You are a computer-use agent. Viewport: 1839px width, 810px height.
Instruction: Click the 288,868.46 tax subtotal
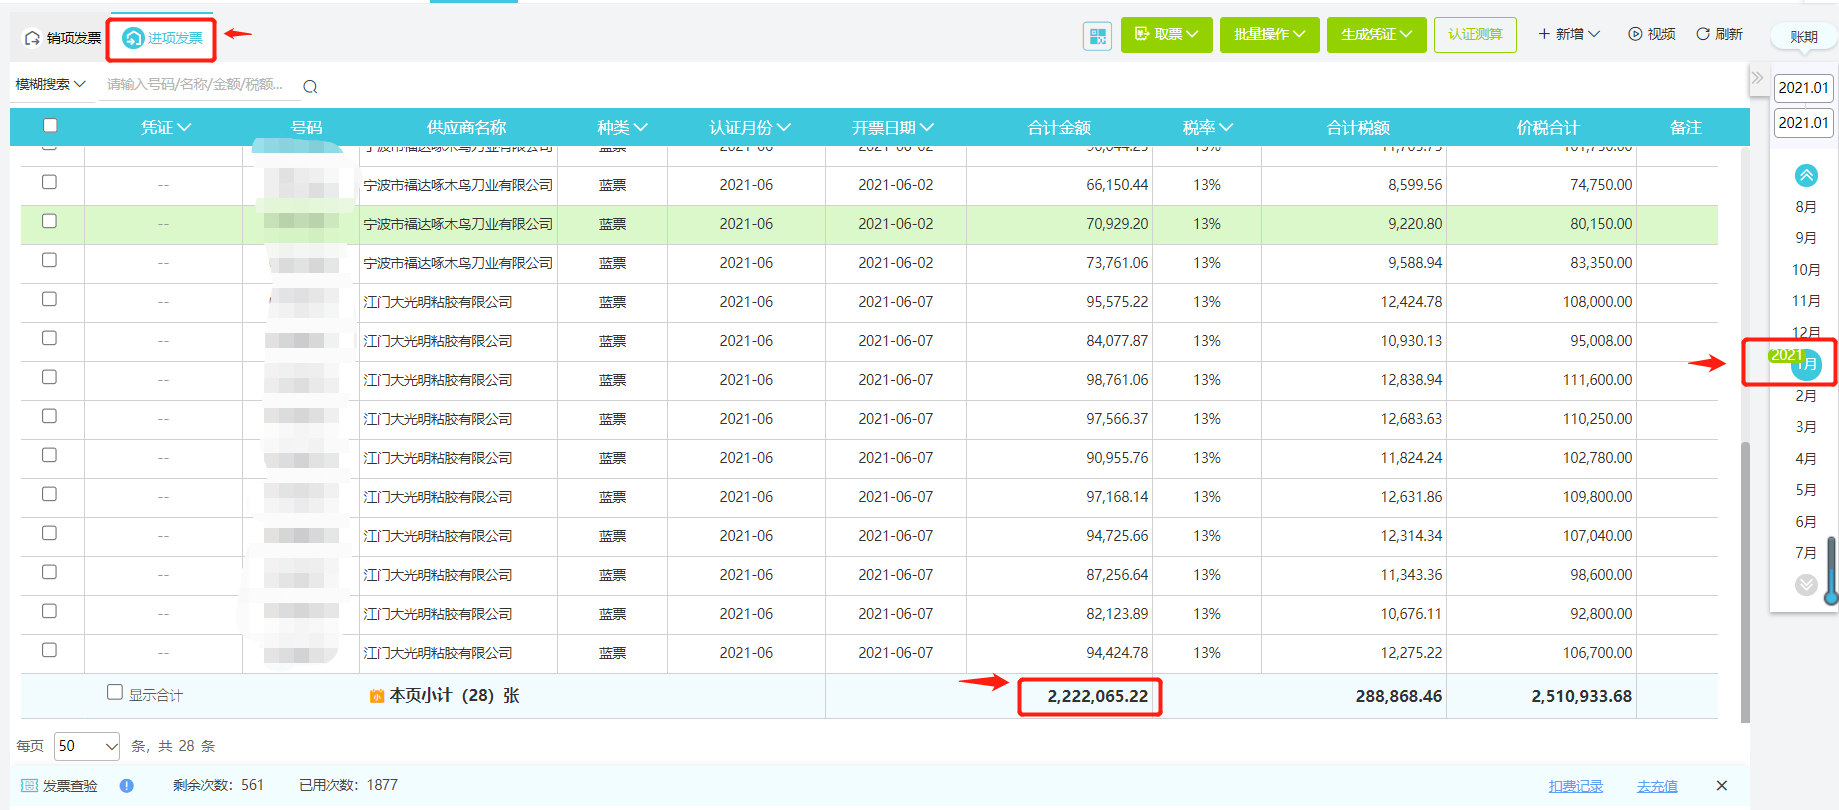point(1398,696)
